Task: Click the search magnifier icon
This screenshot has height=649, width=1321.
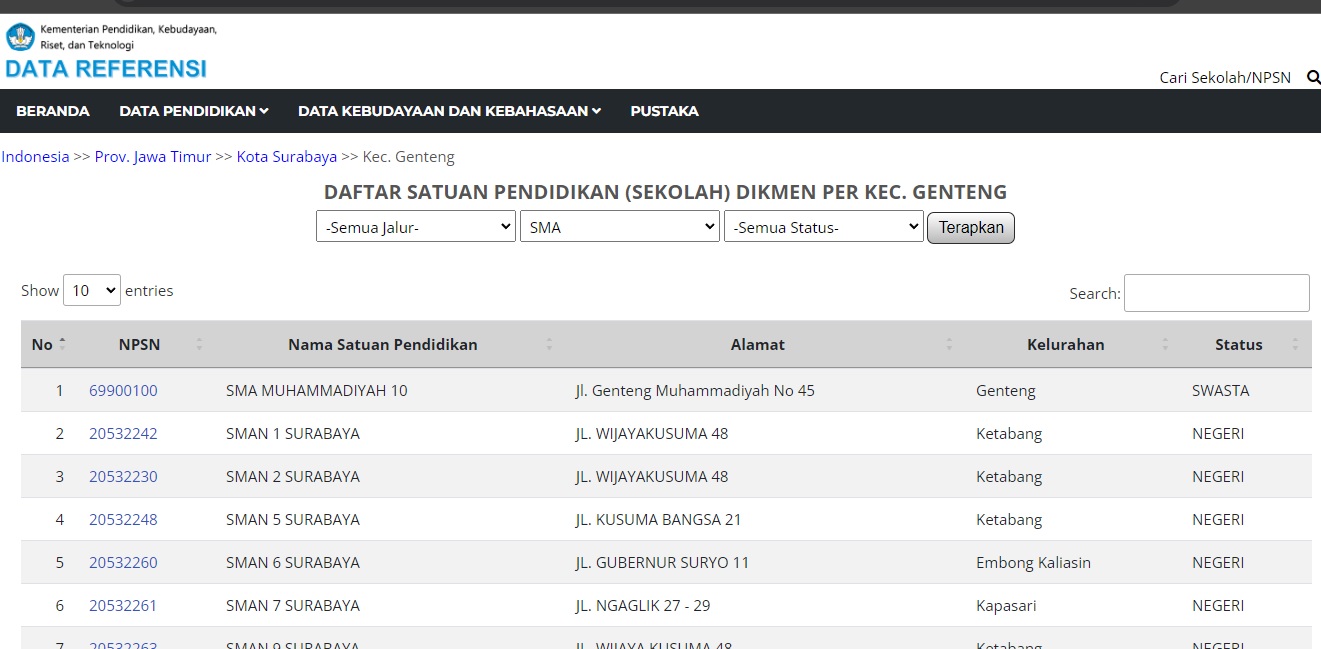Action: [x=1313, y=77]
